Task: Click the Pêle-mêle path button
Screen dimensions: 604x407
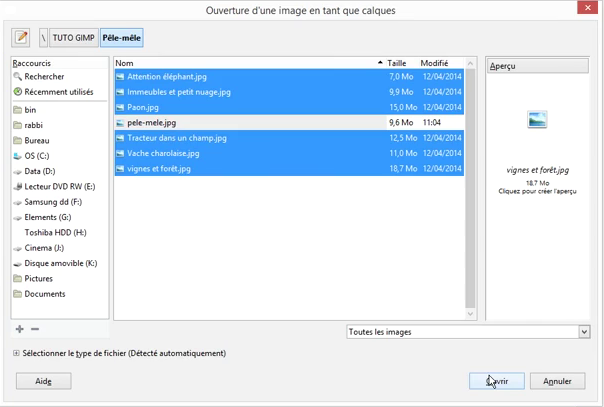Action: coord(121,38)
